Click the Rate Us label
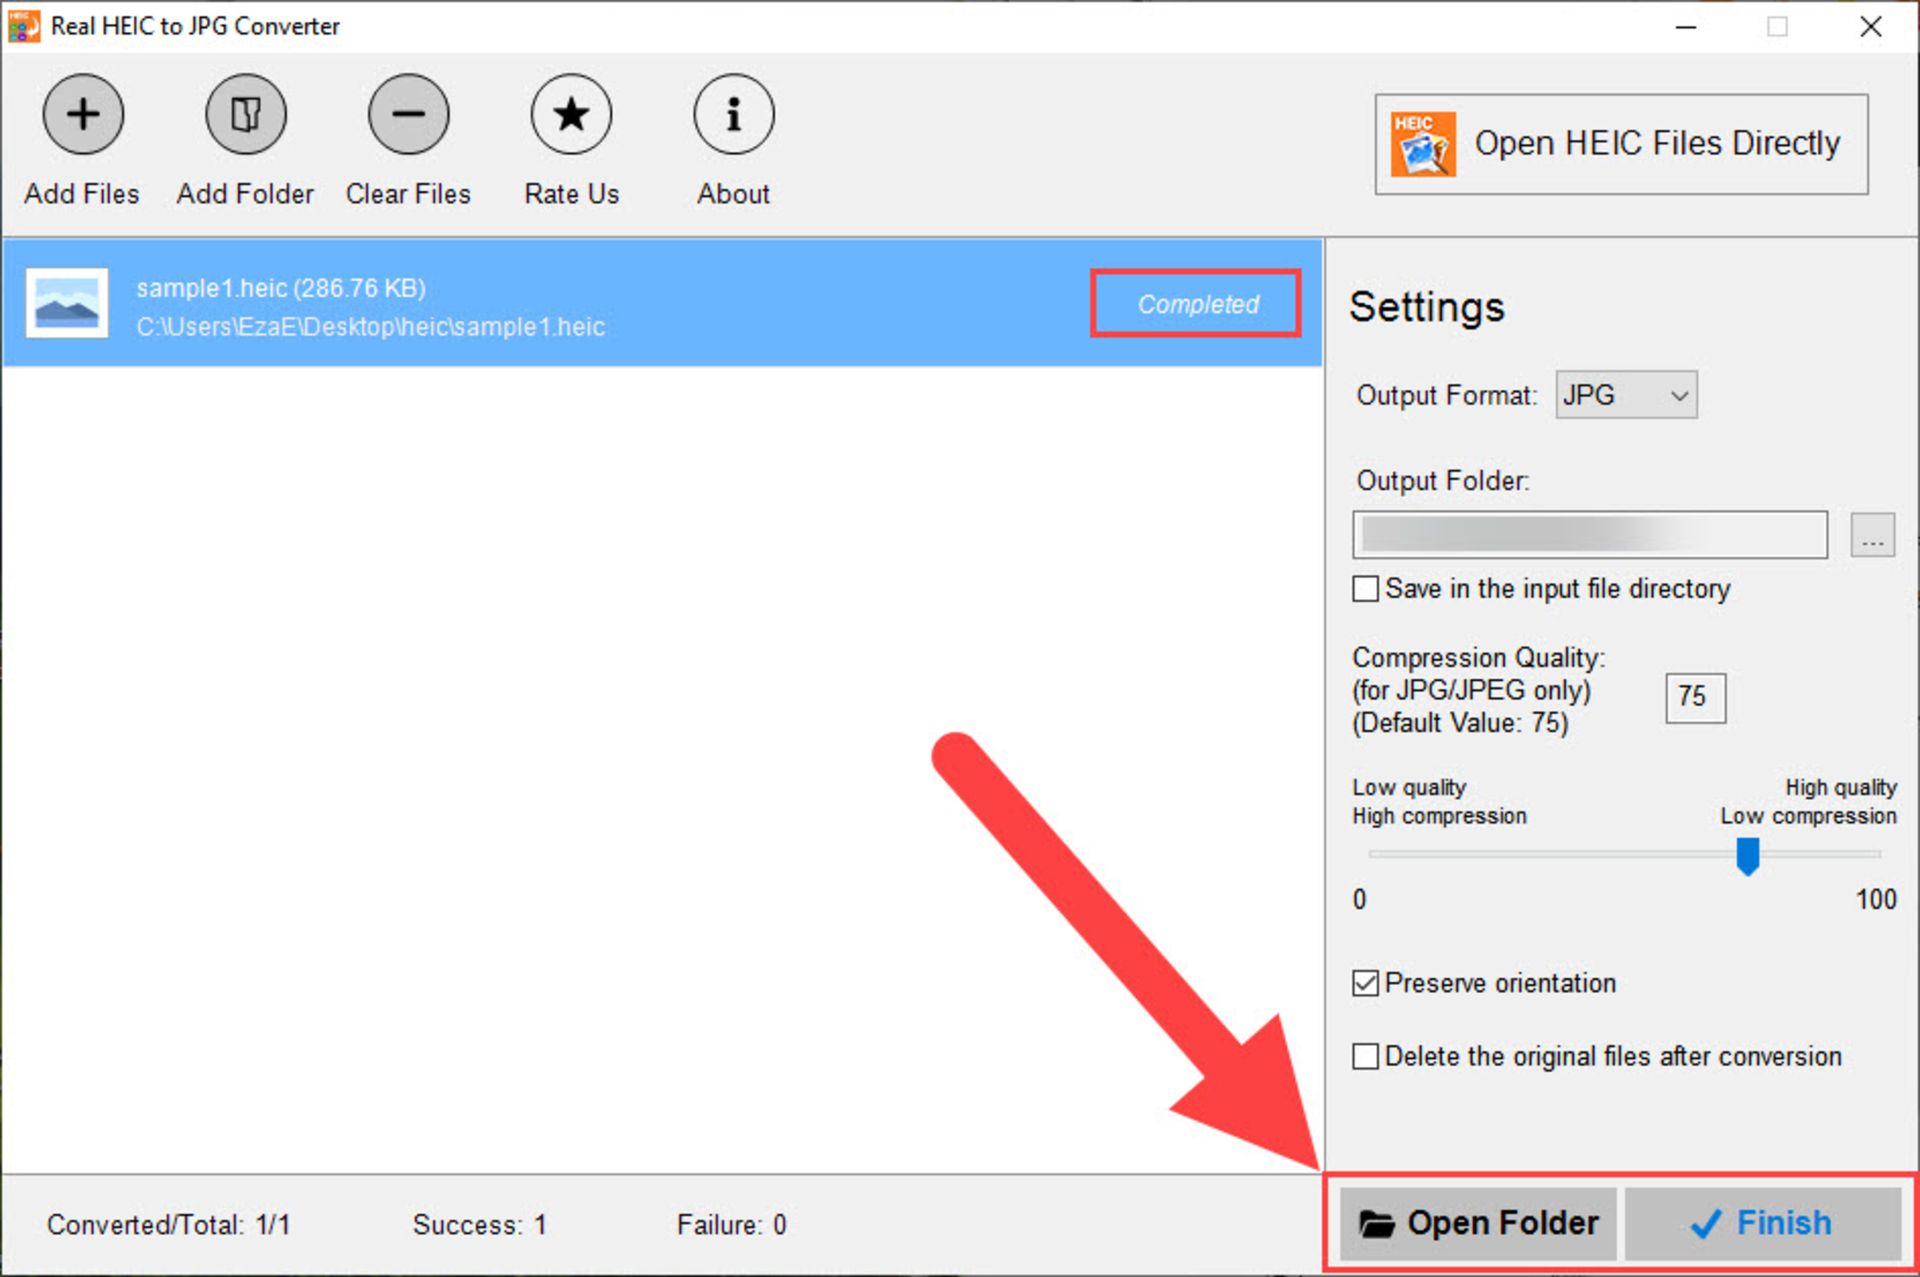This screenshot has width=1920, height=1277. 571,194
